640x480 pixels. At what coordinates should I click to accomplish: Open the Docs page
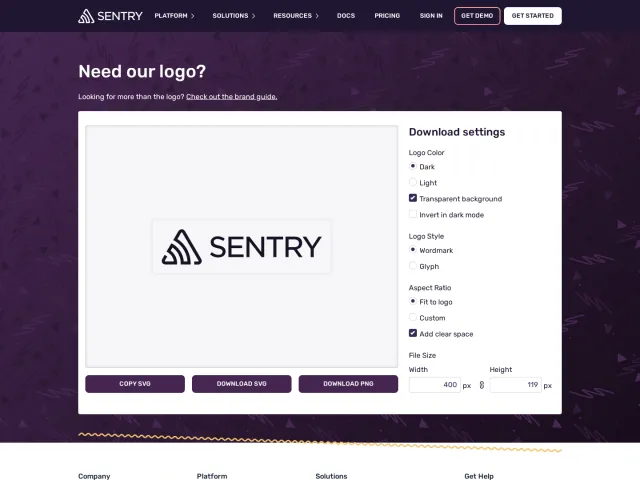tap(346, 16)
